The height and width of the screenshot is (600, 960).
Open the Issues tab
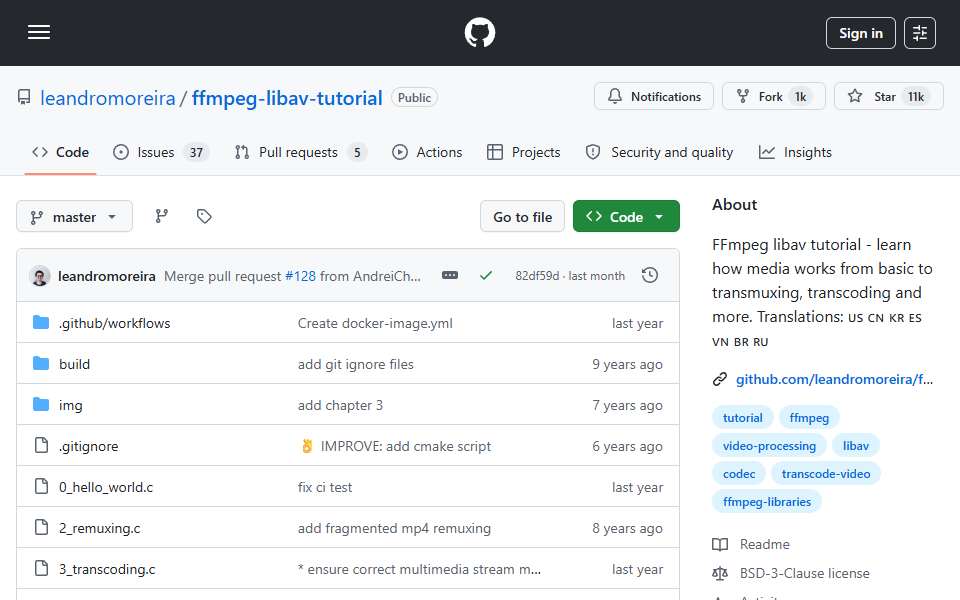(x=162, y=152)
